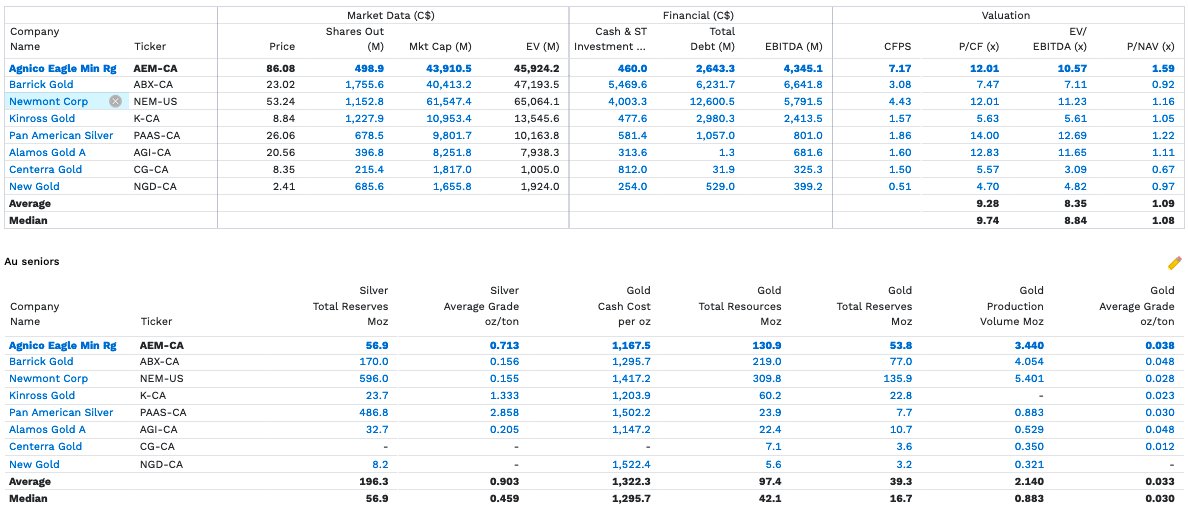1188x509 pixels.
Task: Open Newmont Corp in the Au seniors table
Action: pos(48,379)
